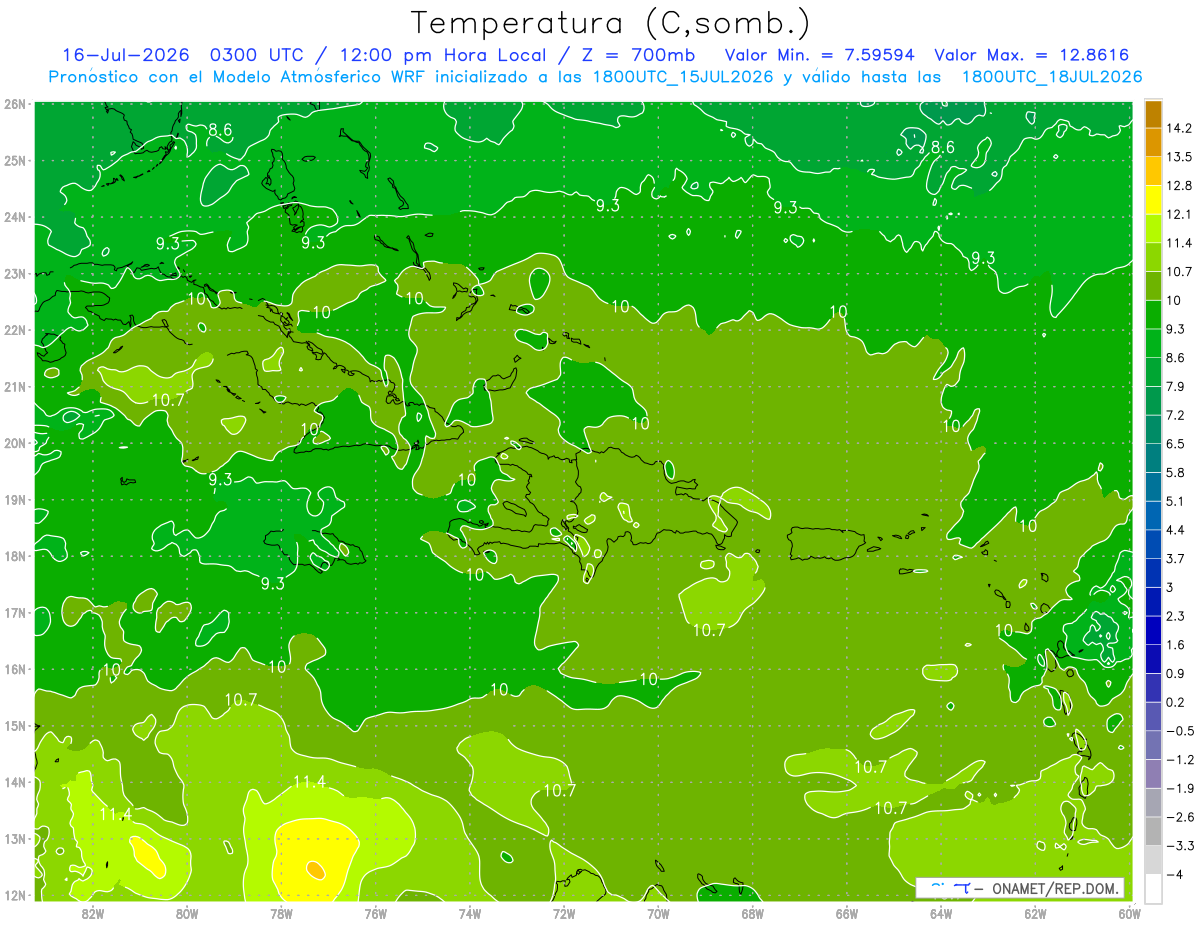Select initialization time "1800UTC_15JUL2026"
1200x927 pixels.
pos(683,76)
